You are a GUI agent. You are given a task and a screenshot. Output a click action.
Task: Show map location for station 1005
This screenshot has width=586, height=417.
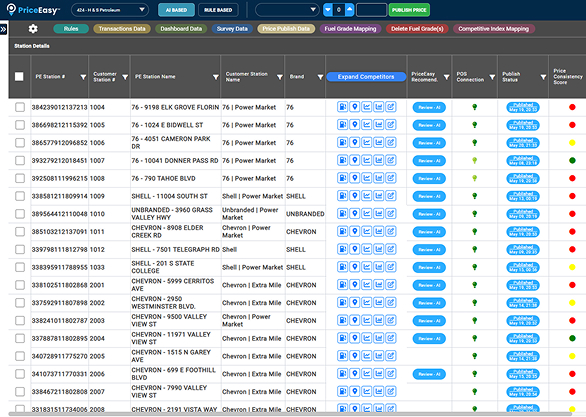pos(354,125)
